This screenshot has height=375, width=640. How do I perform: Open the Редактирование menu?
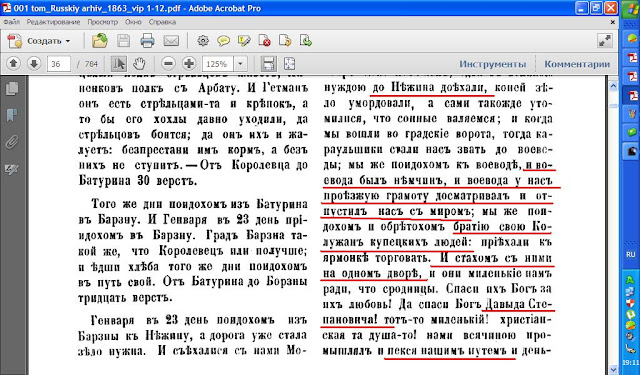pos(53,22)
